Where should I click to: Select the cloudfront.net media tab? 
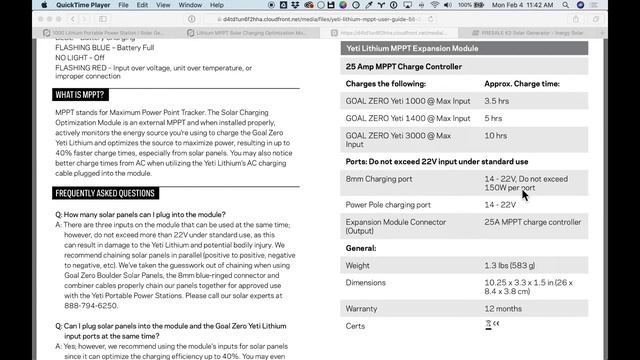click(x=390, y=33)
